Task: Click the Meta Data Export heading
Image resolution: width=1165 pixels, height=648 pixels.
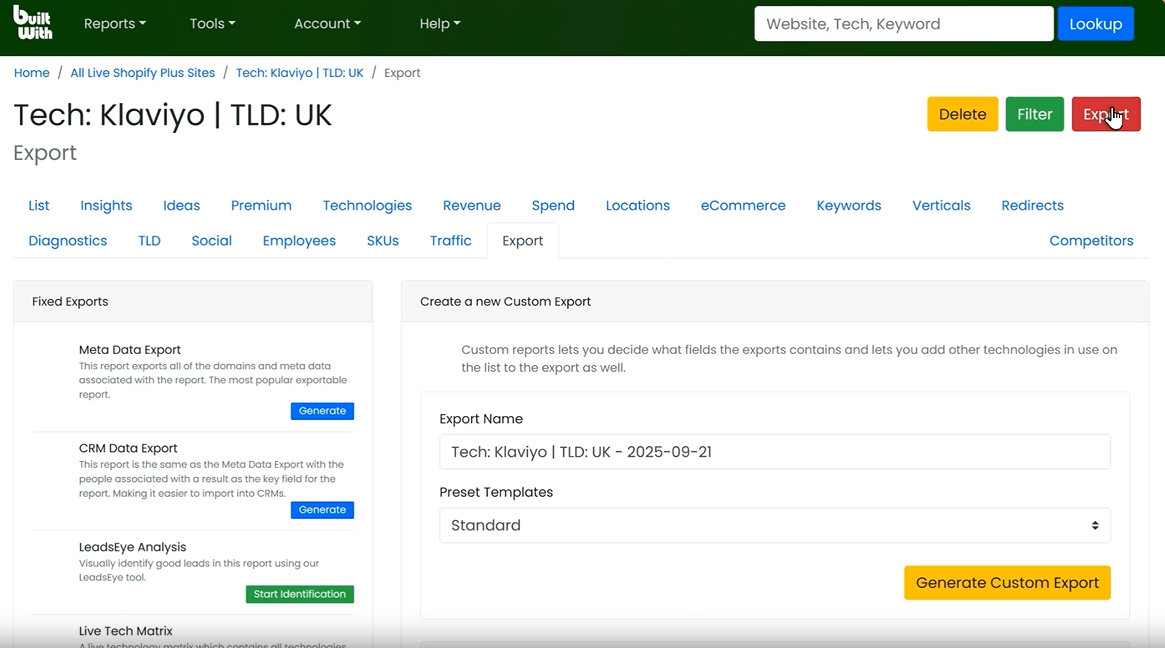Action: click(130, 350)
